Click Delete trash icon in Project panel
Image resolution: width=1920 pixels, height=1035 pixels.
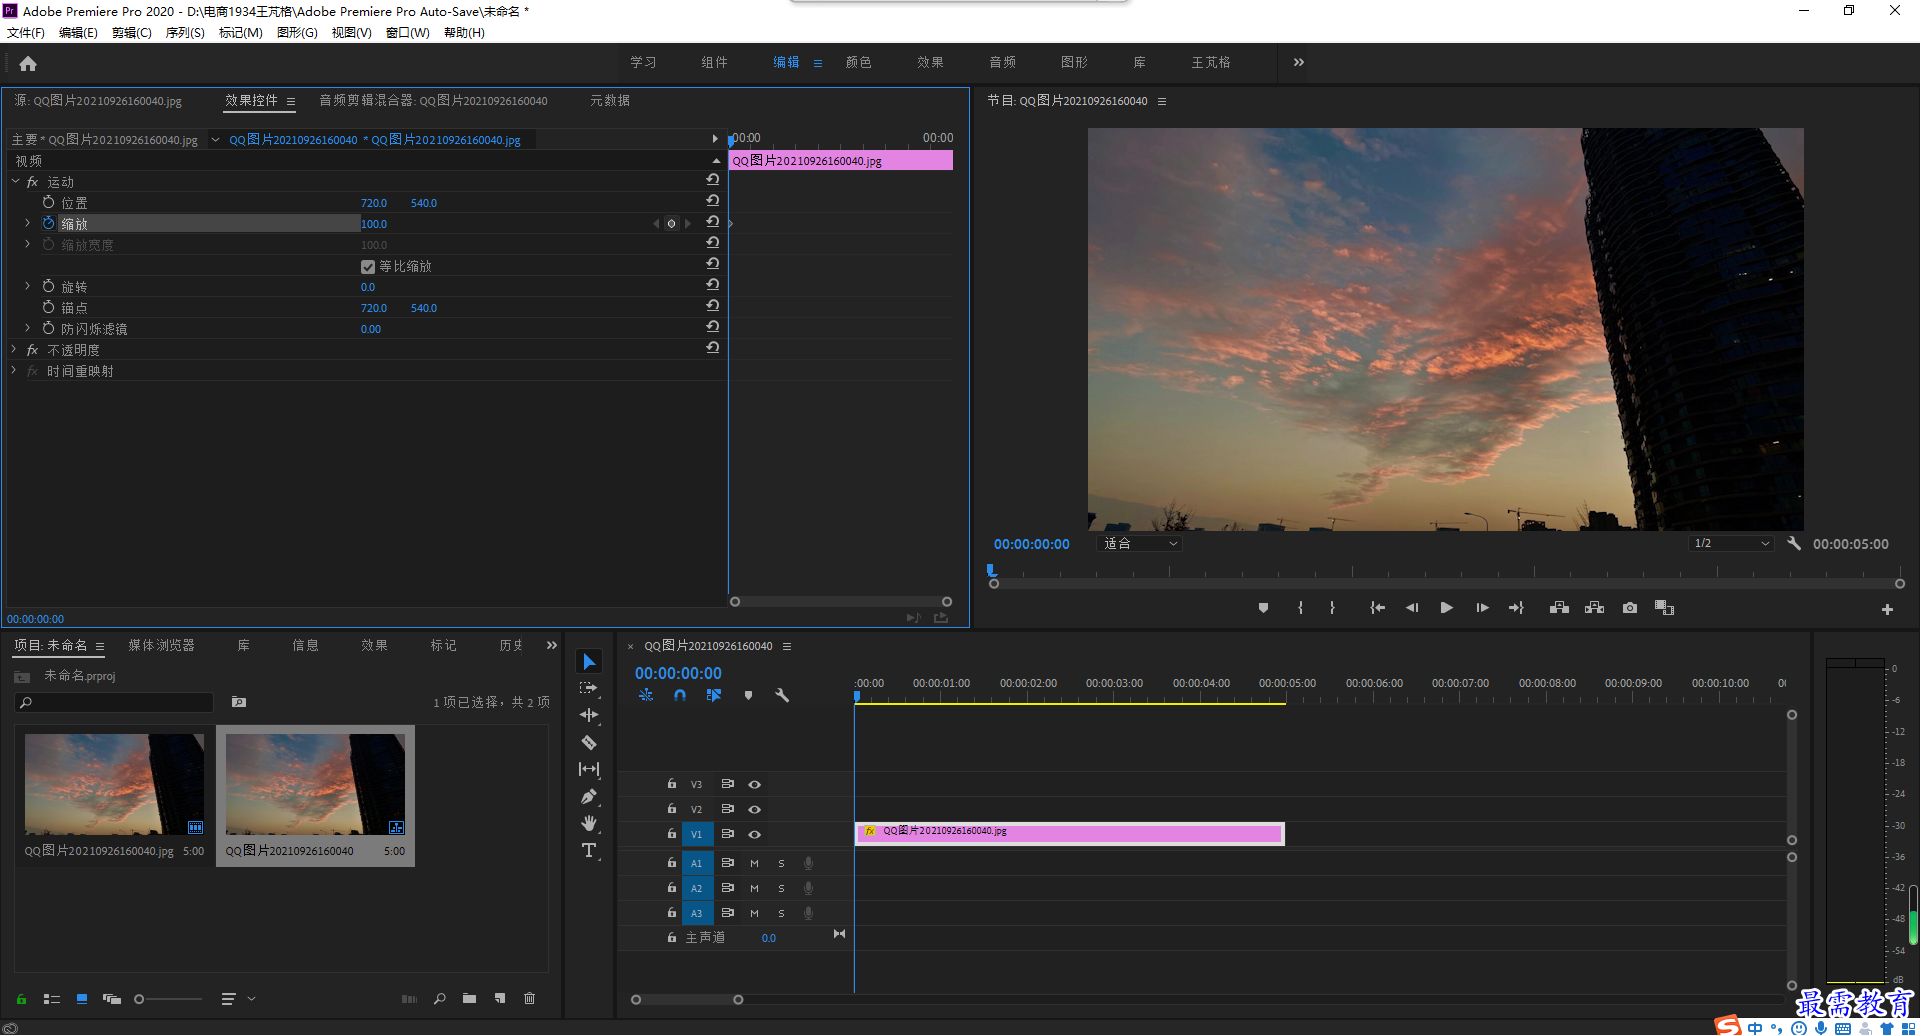tap(530, 998)
